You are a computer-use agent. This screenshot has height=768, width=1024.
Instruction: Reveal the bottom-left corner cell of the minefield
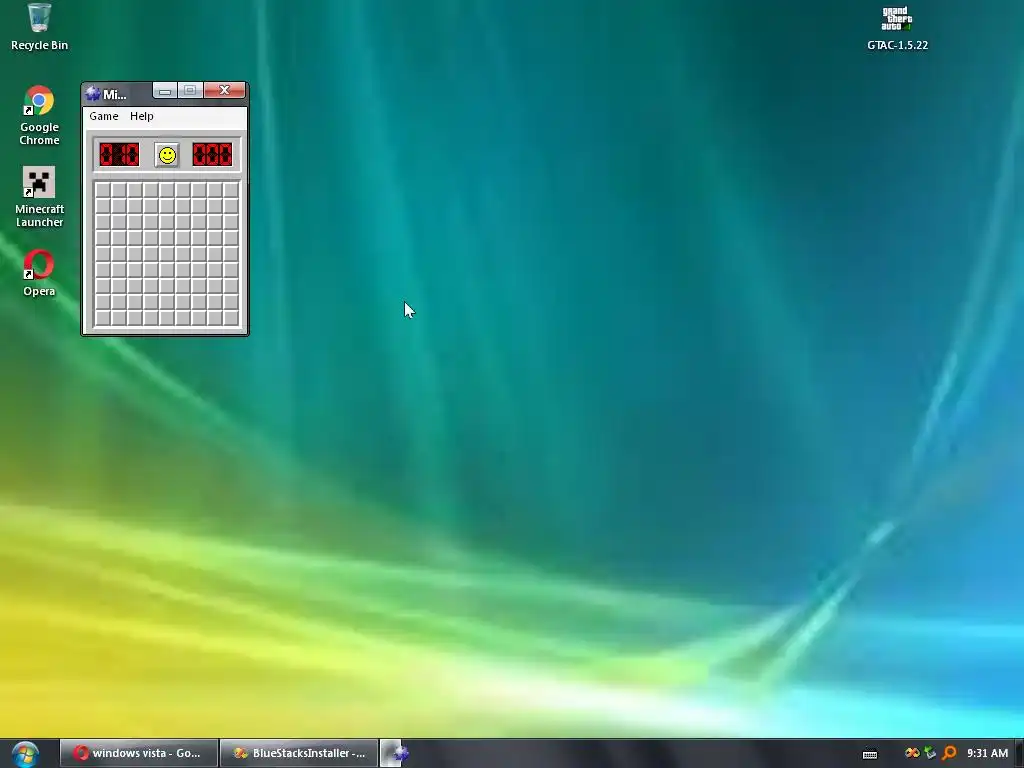pyautogui.click(x=103, y=318)
